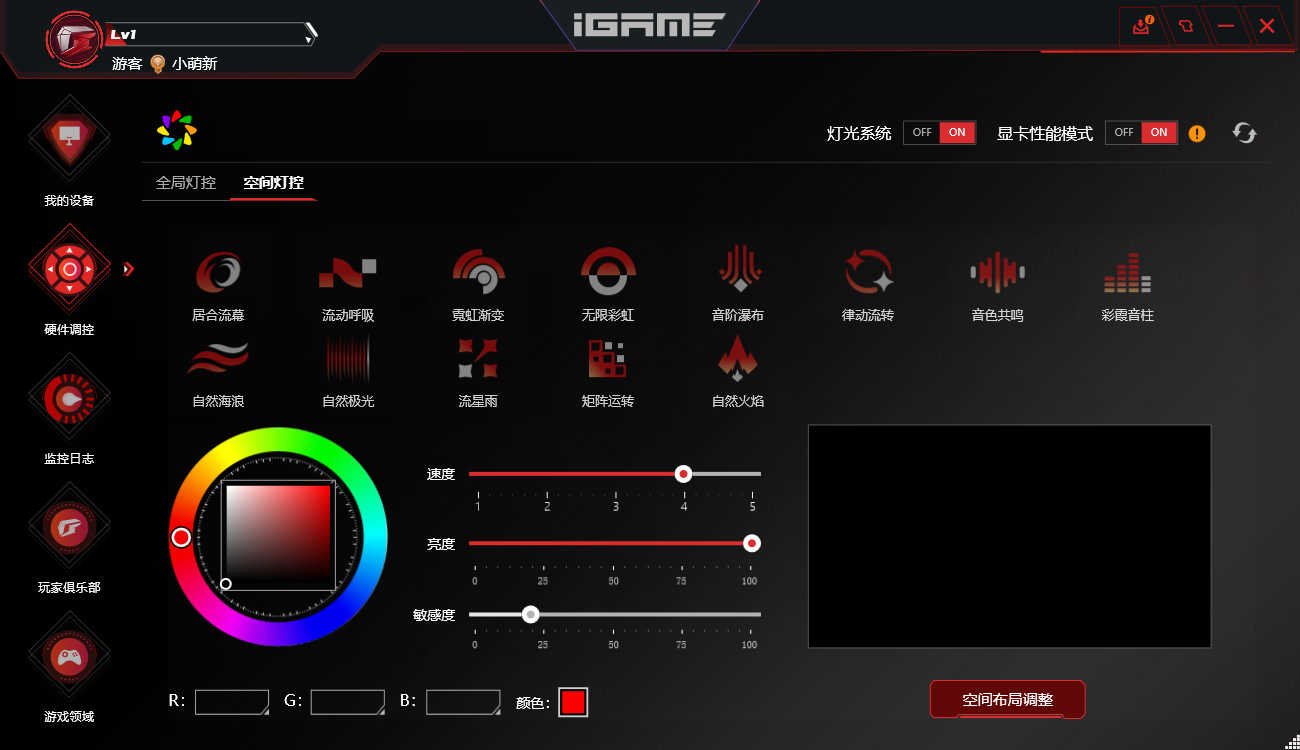Image resolution: width=1300 pixels, height=750 pixels.
Task: Switch to the 空间灯控 tab
Action: pyautogui.click(x=274, y=183)
